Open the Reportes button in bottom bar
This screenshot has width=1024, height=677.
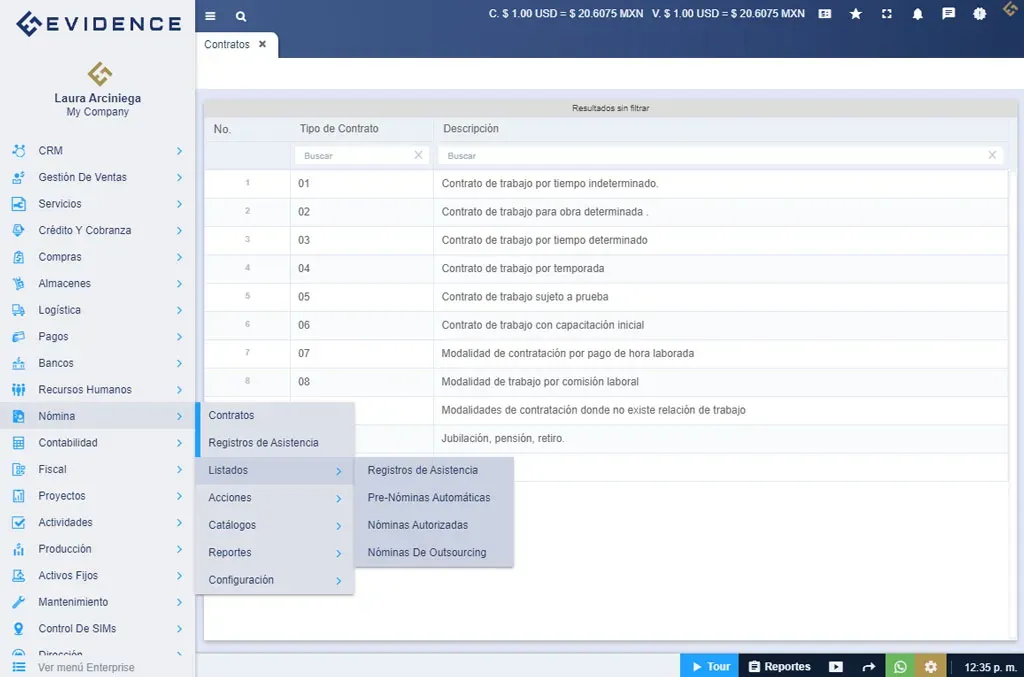pos(779,666)
